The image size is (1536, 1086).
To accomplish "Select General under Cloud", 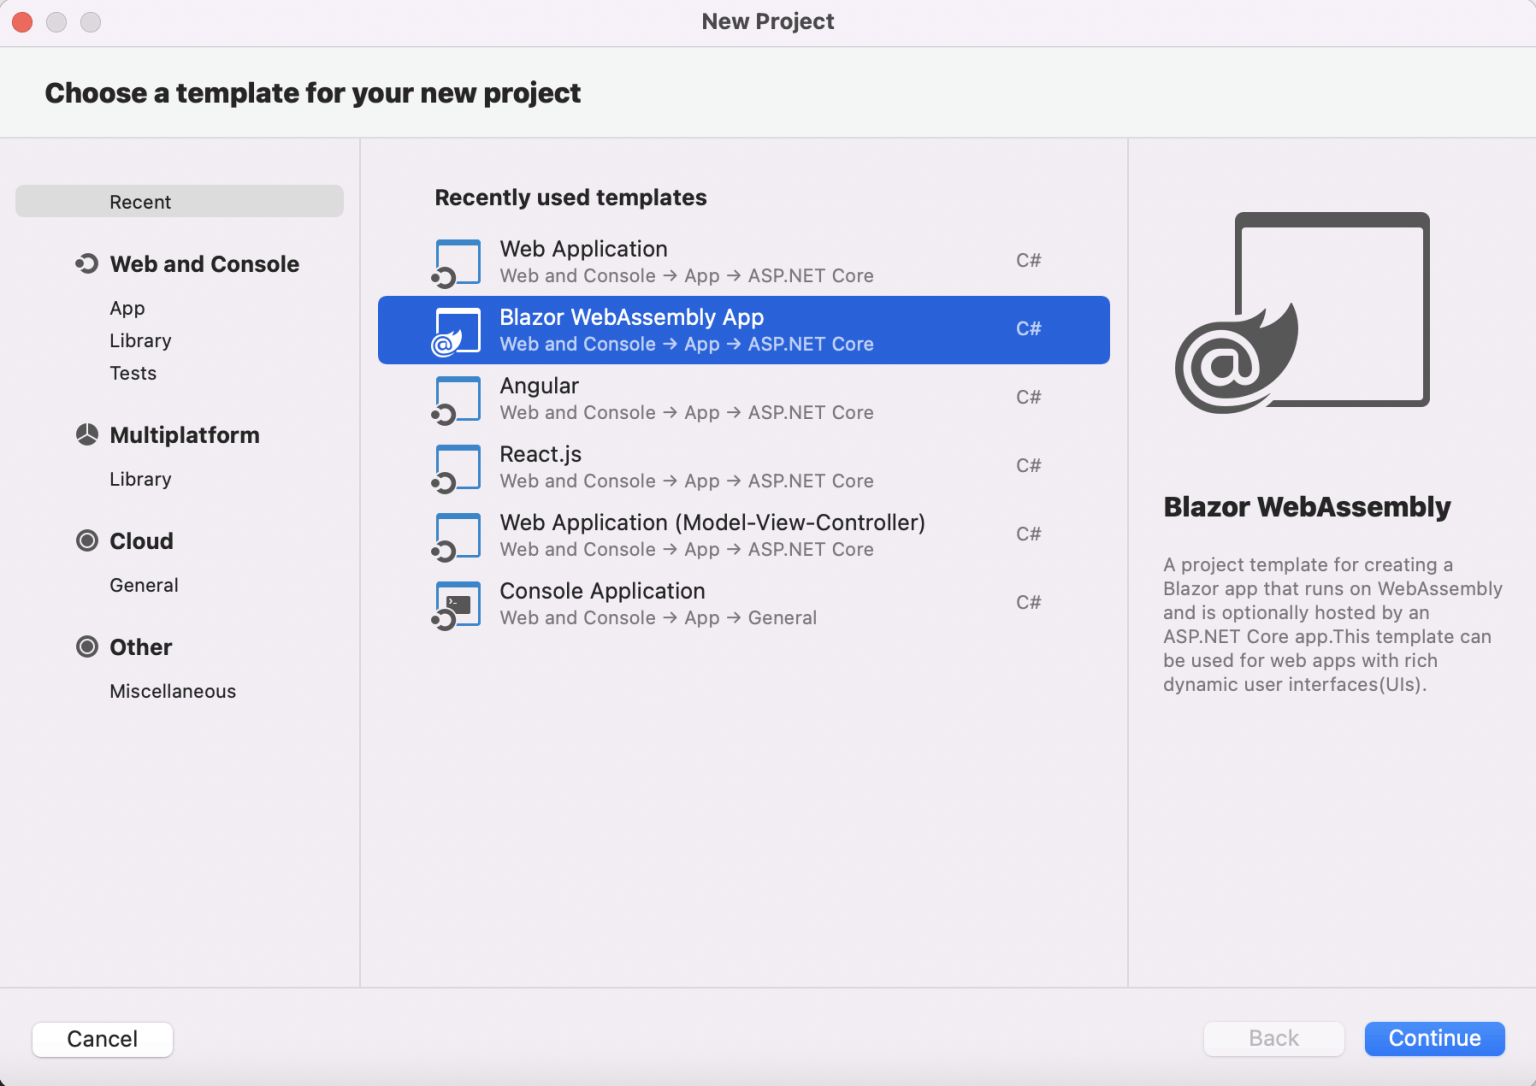I will click(x=144, y=585).
